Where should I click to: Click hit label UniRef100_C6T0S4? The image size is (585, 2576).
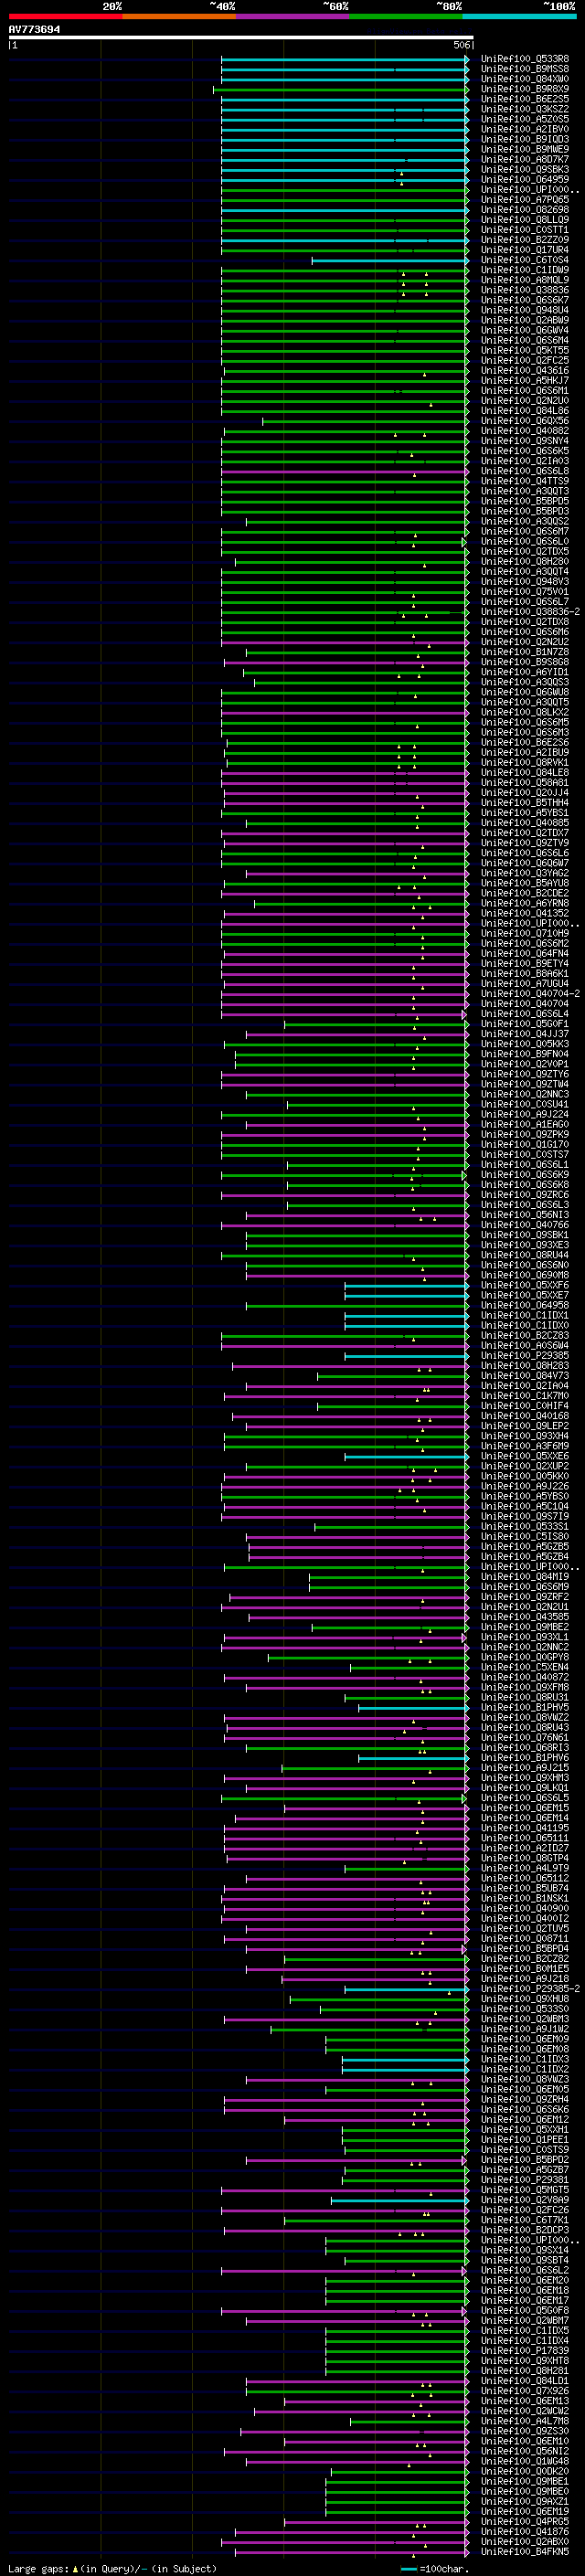click(524, 260)
